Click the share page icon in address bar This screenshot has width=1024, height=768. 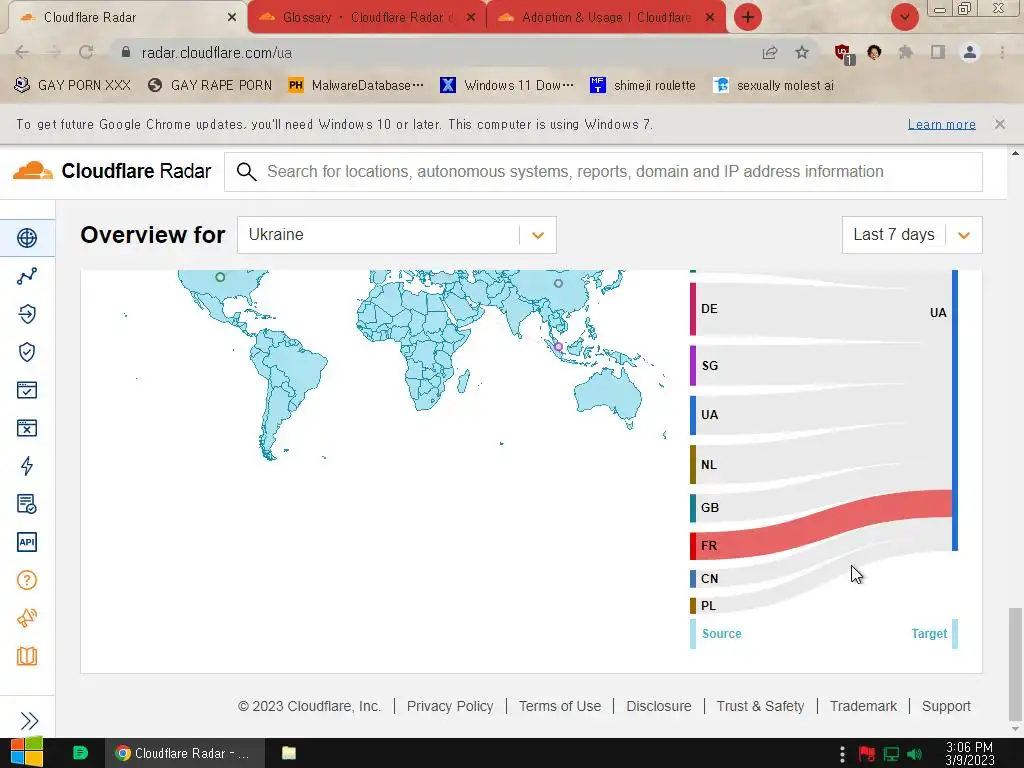coord(770,52)
